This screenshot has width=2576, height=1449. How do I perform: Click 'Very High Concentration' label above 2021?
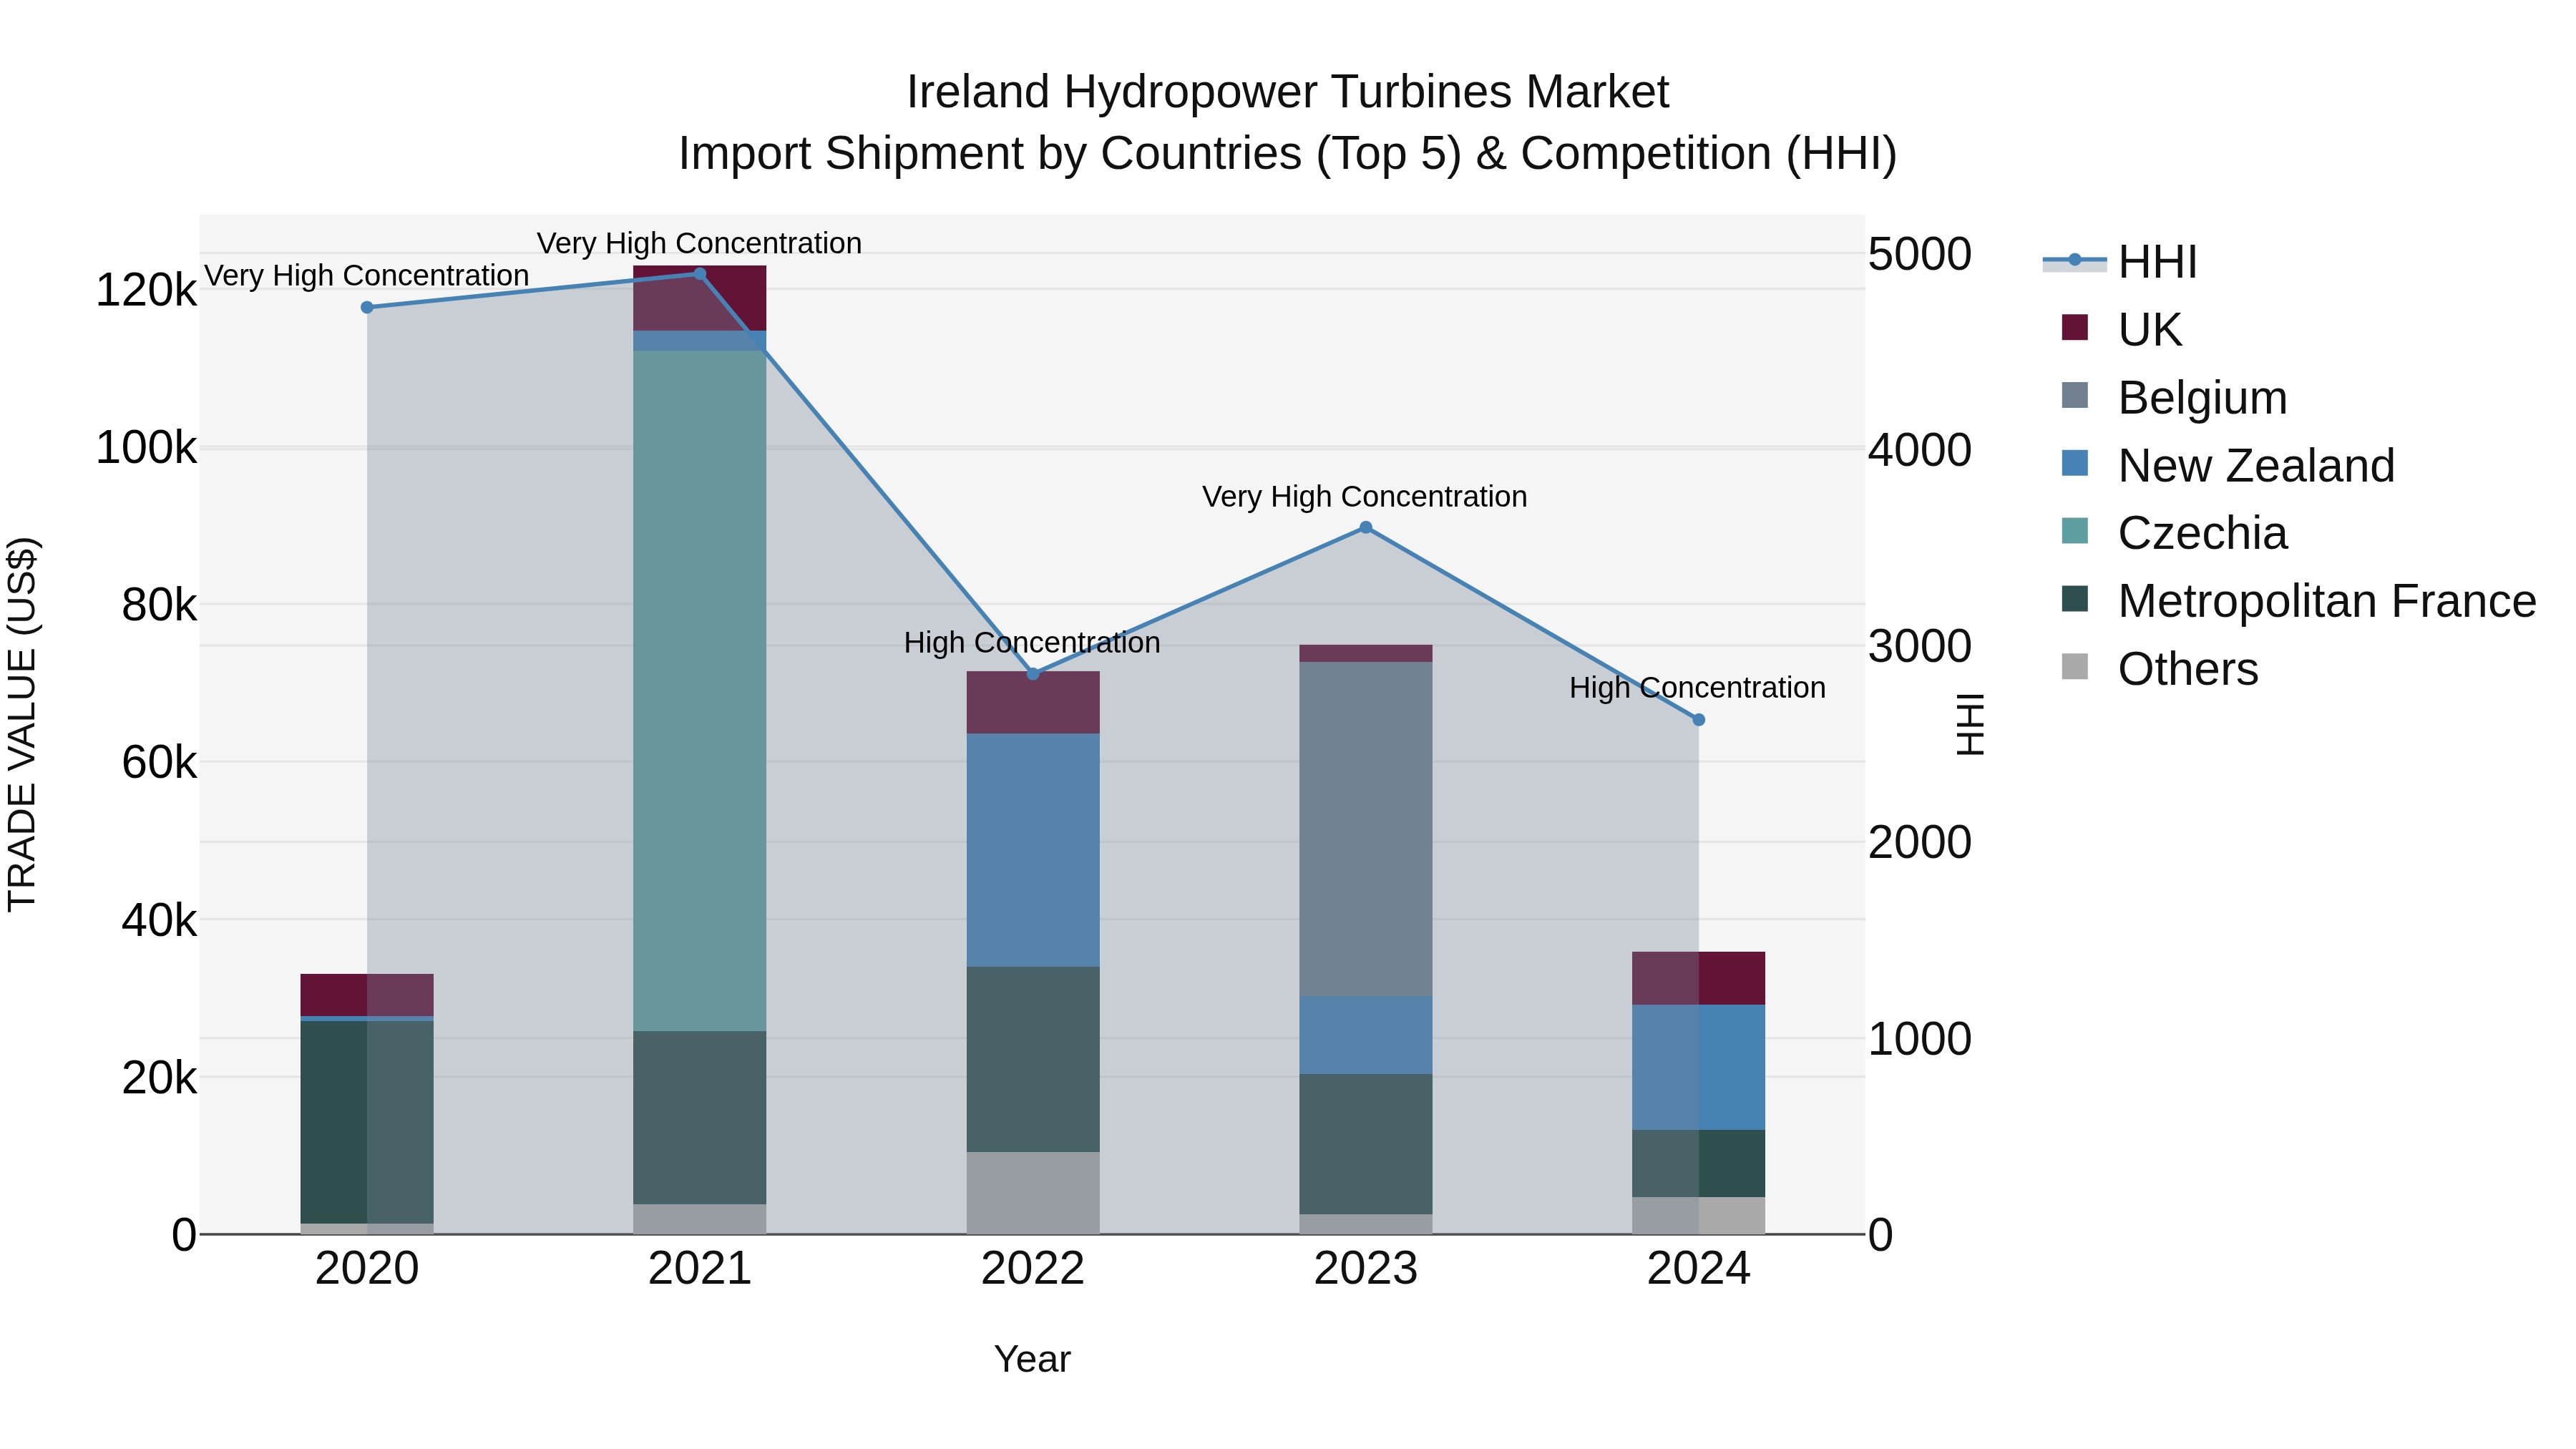point(699,243)
